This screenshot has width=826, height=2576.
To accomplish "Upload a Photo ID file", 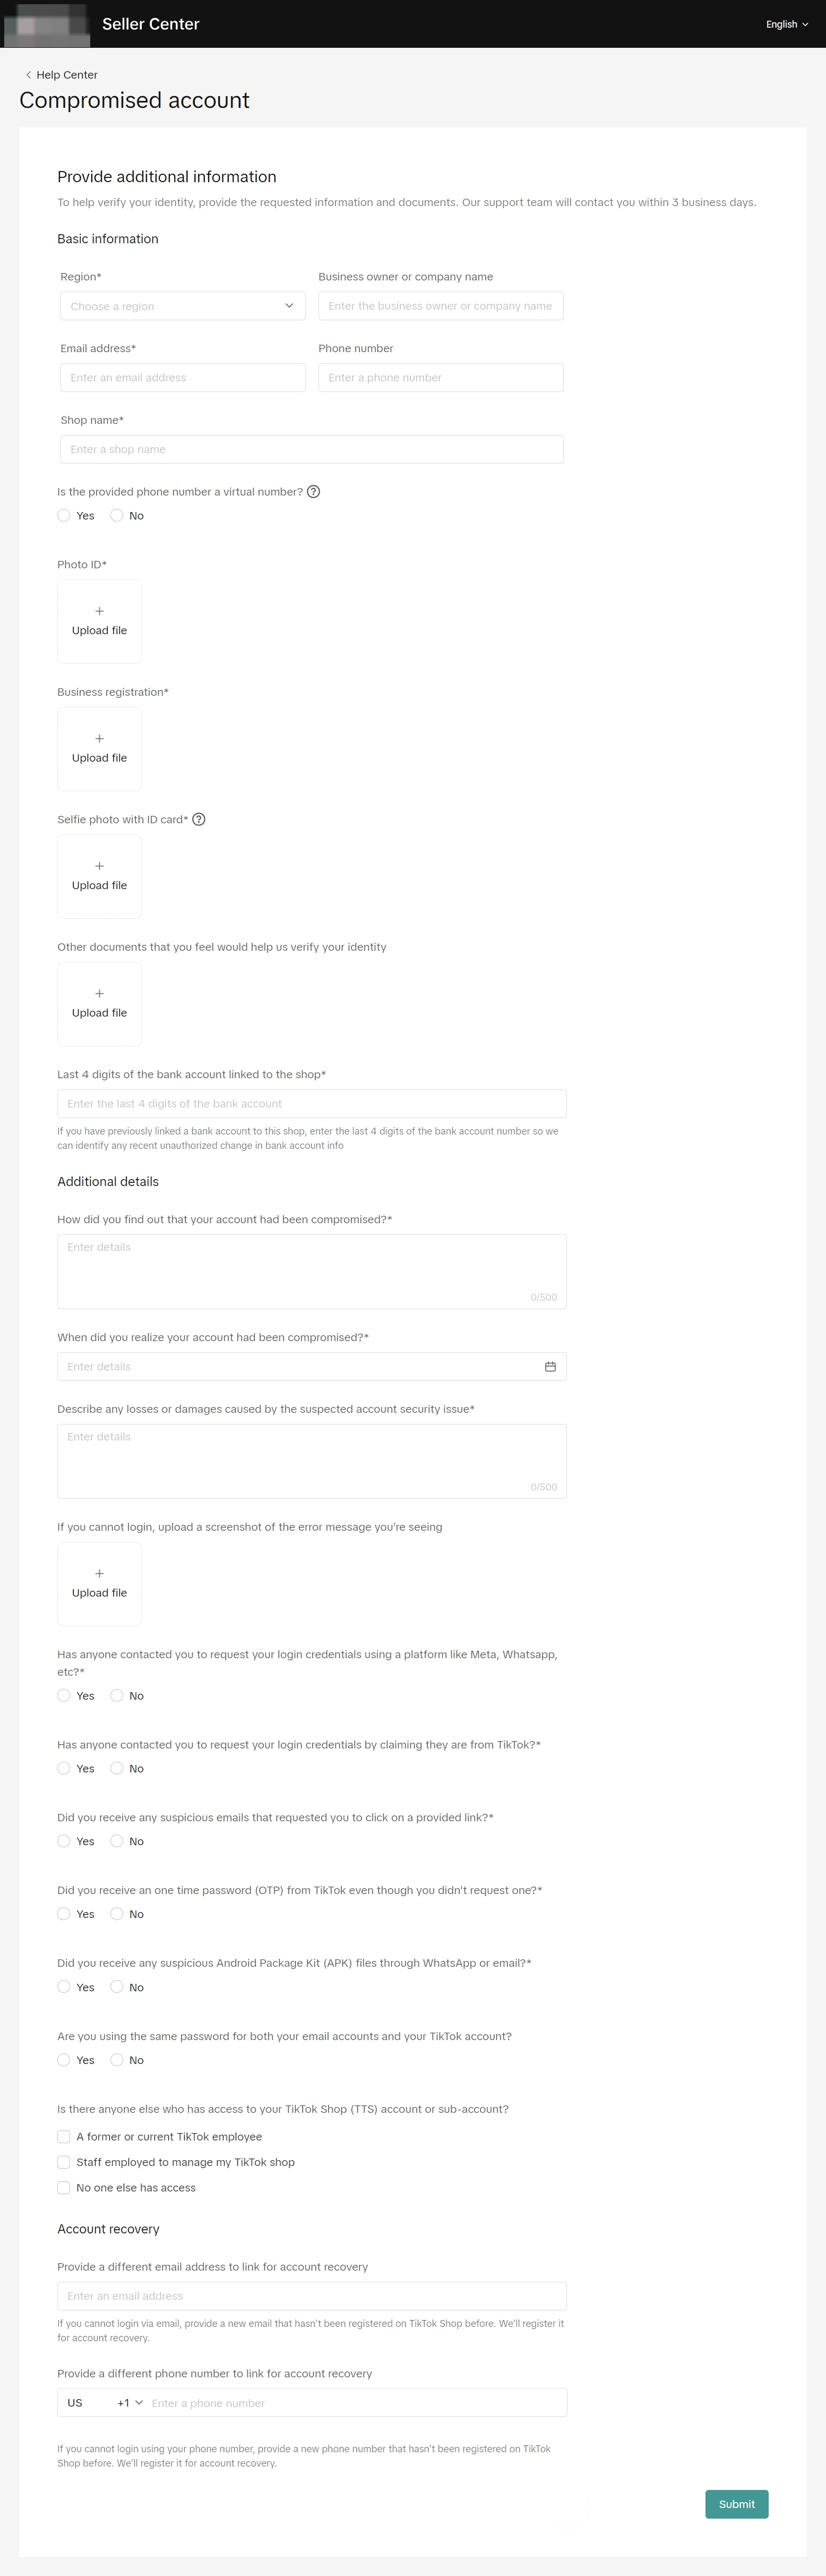I will point(99,621).
